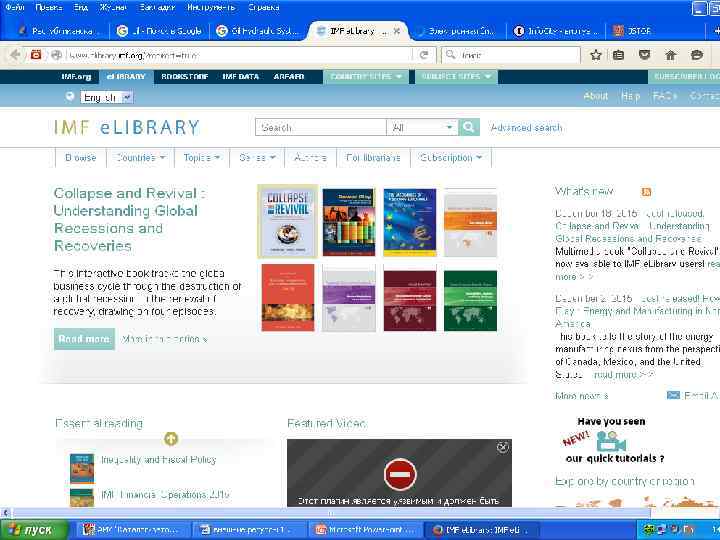Open the BOOKSTORE top navigation tab
The width and height of the screenshot is (720, 540).
tap(185, 77)
